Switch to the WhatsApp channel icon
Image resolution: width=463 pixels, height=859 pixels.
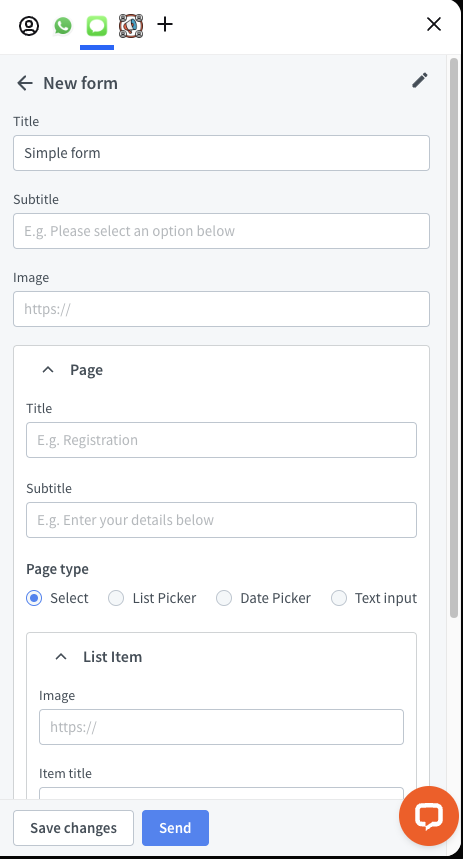(63, 25)
